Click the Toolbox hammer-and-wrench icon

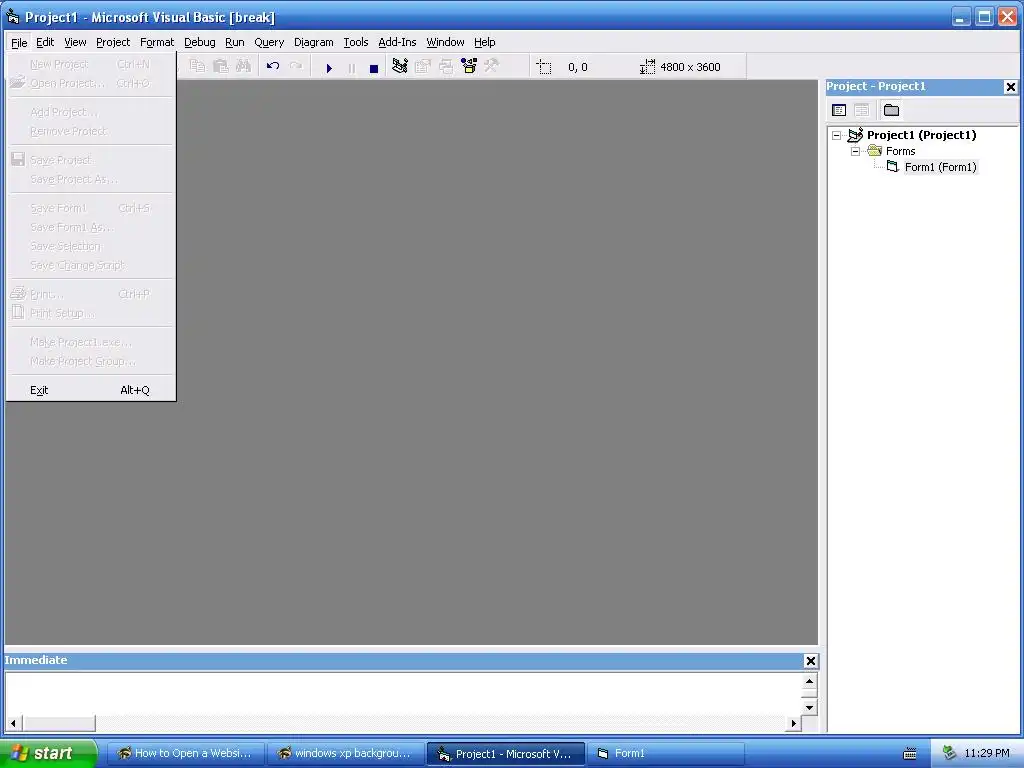coord(492,66)
